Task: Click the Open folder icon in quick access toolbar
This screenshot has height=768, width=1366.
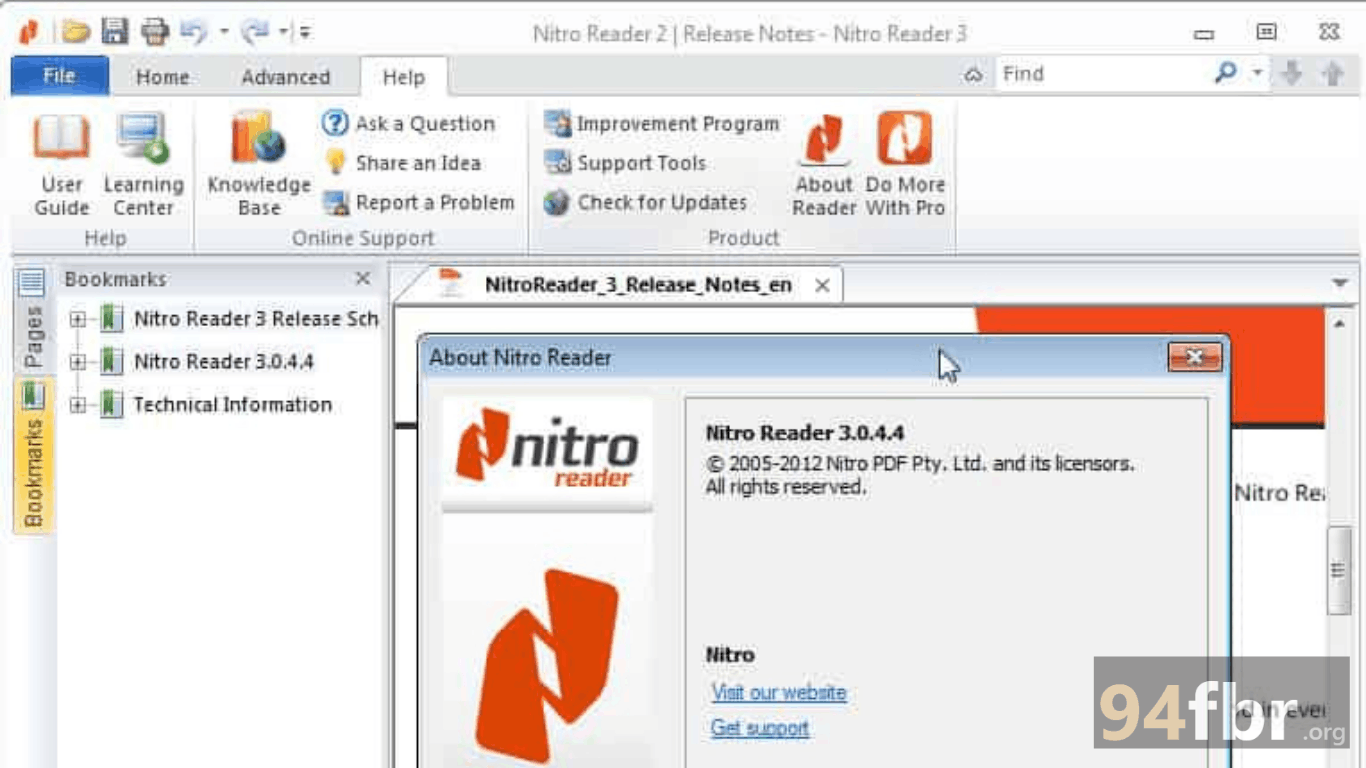Action: [76, 32]
